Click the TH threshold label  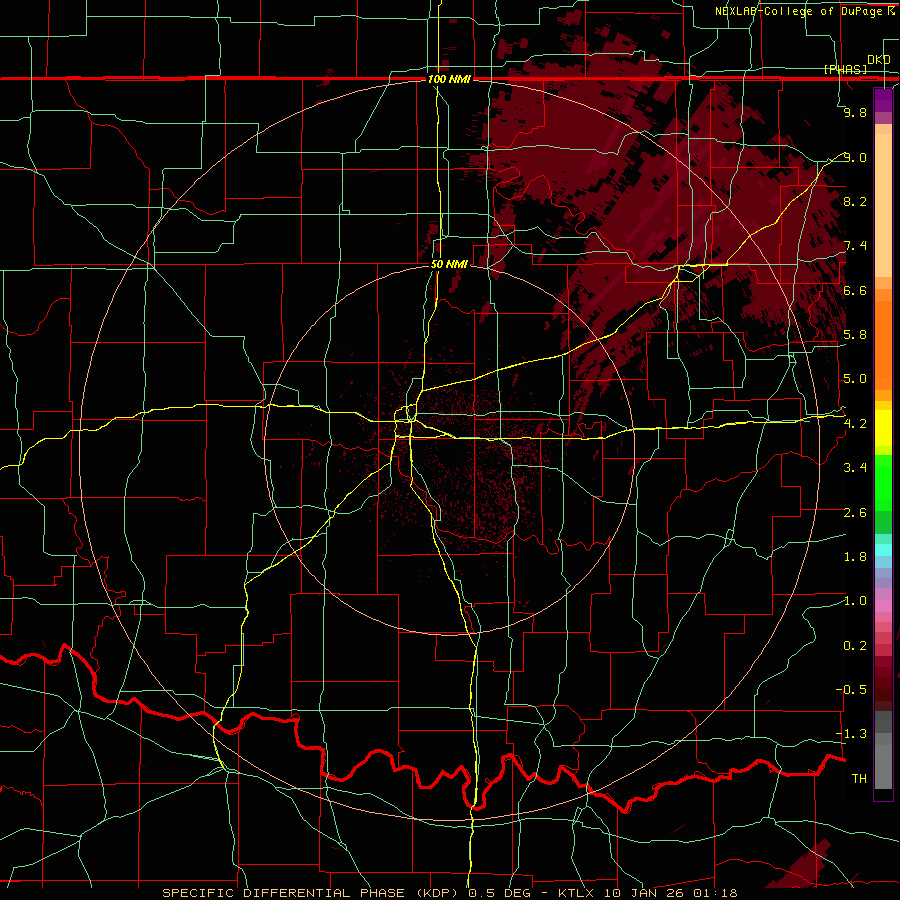click(x=859, y=779)
